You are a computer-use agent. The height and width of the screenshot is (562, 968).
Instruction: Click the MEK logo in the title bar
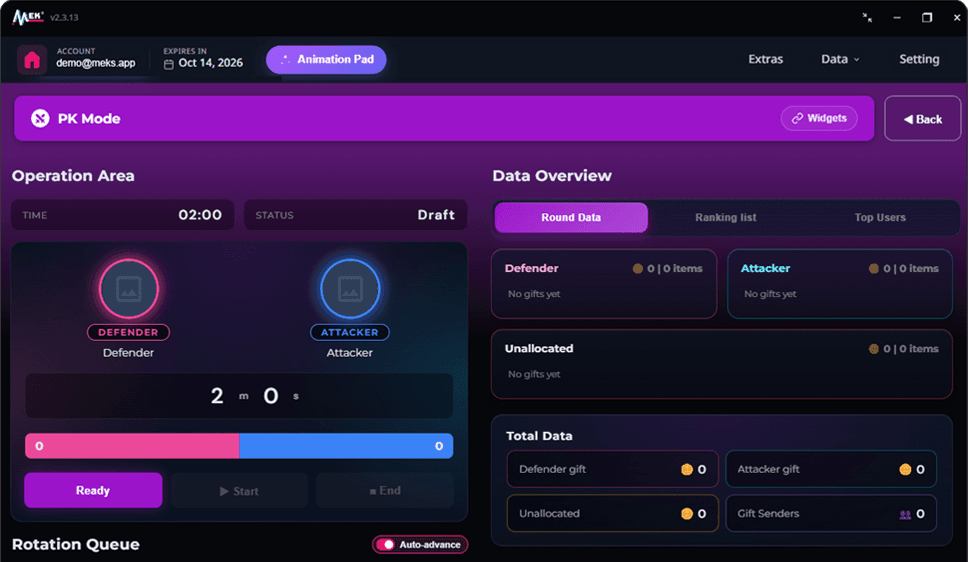(28, 17)
